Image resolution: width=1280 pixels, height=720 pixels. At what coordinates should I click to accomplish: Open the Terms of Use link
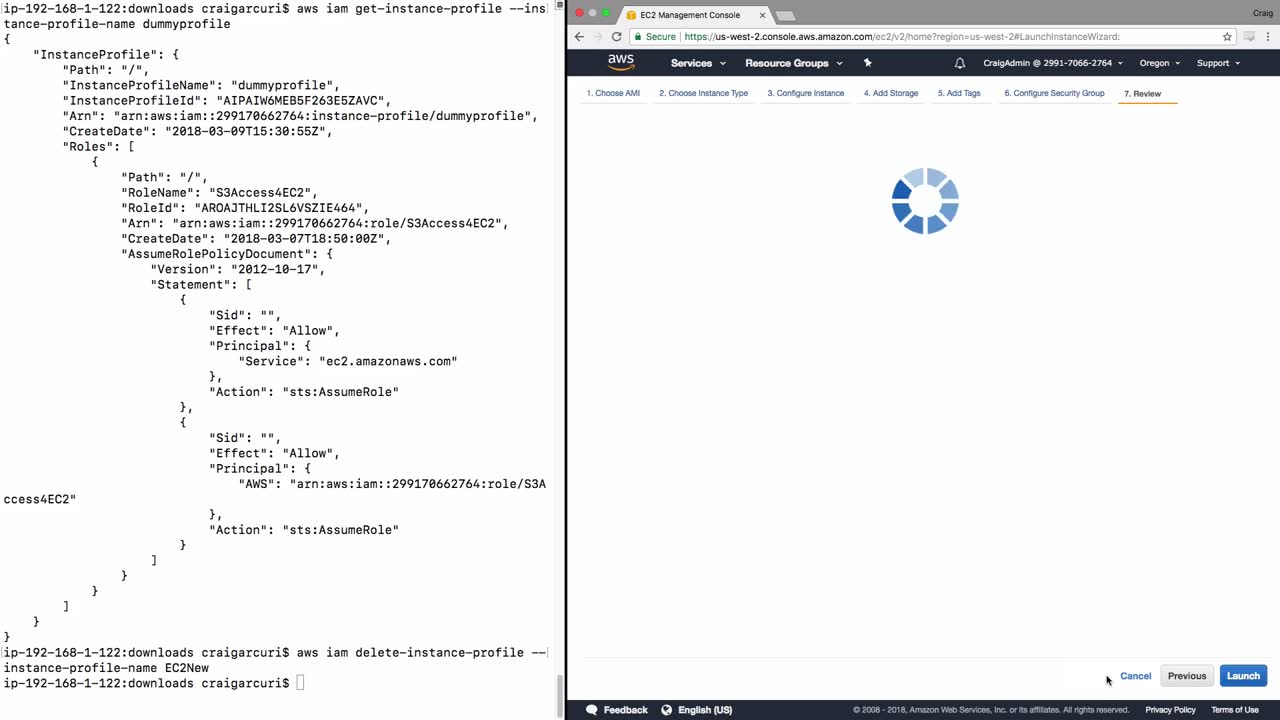(x=1235, y=710)
